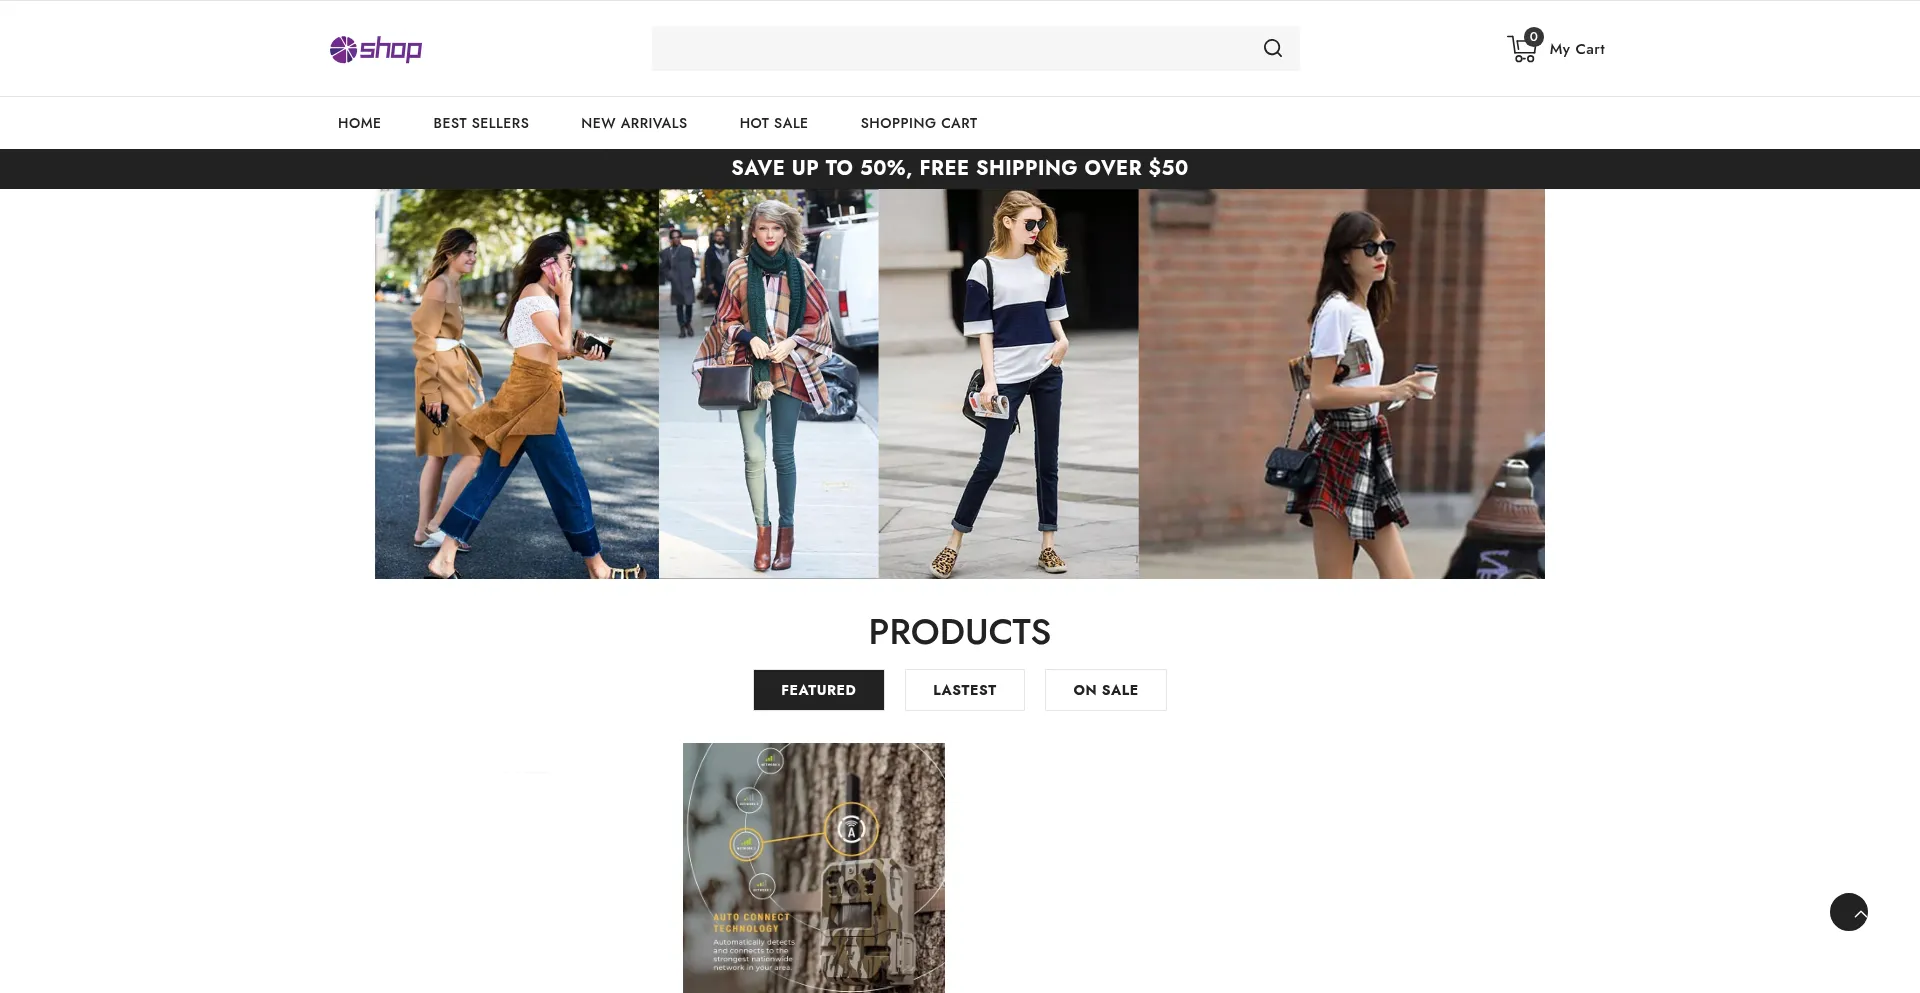Image resolution: width=1920 pixels, height=993 pixels.
Task: Open Shopping Cart from the navigation bar
Action: [x=918, y=123]
